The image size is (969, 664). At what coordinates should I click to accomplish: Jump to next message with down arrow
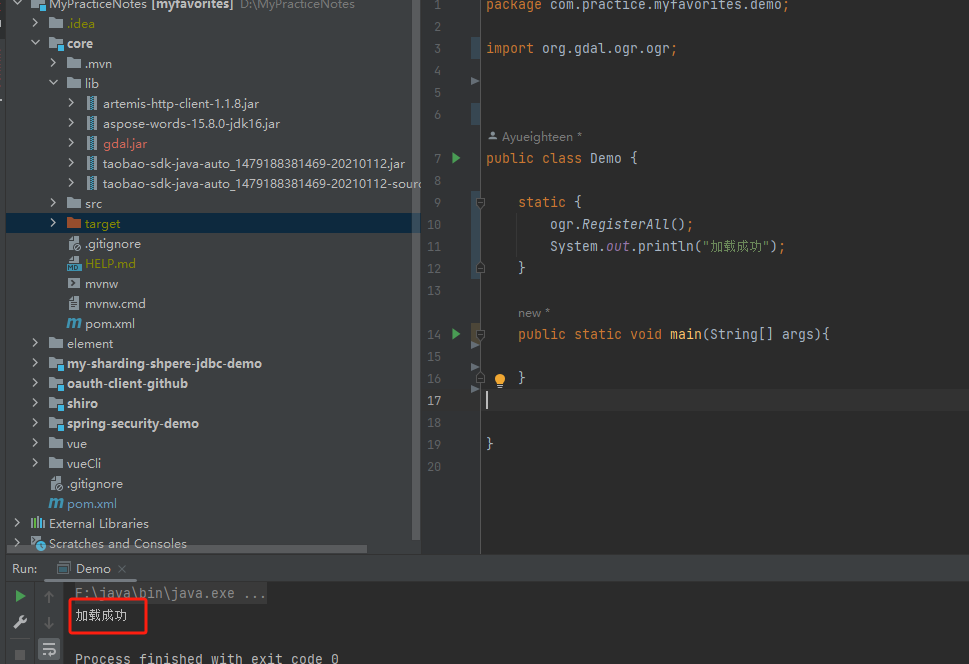click(x=48, y=622)
